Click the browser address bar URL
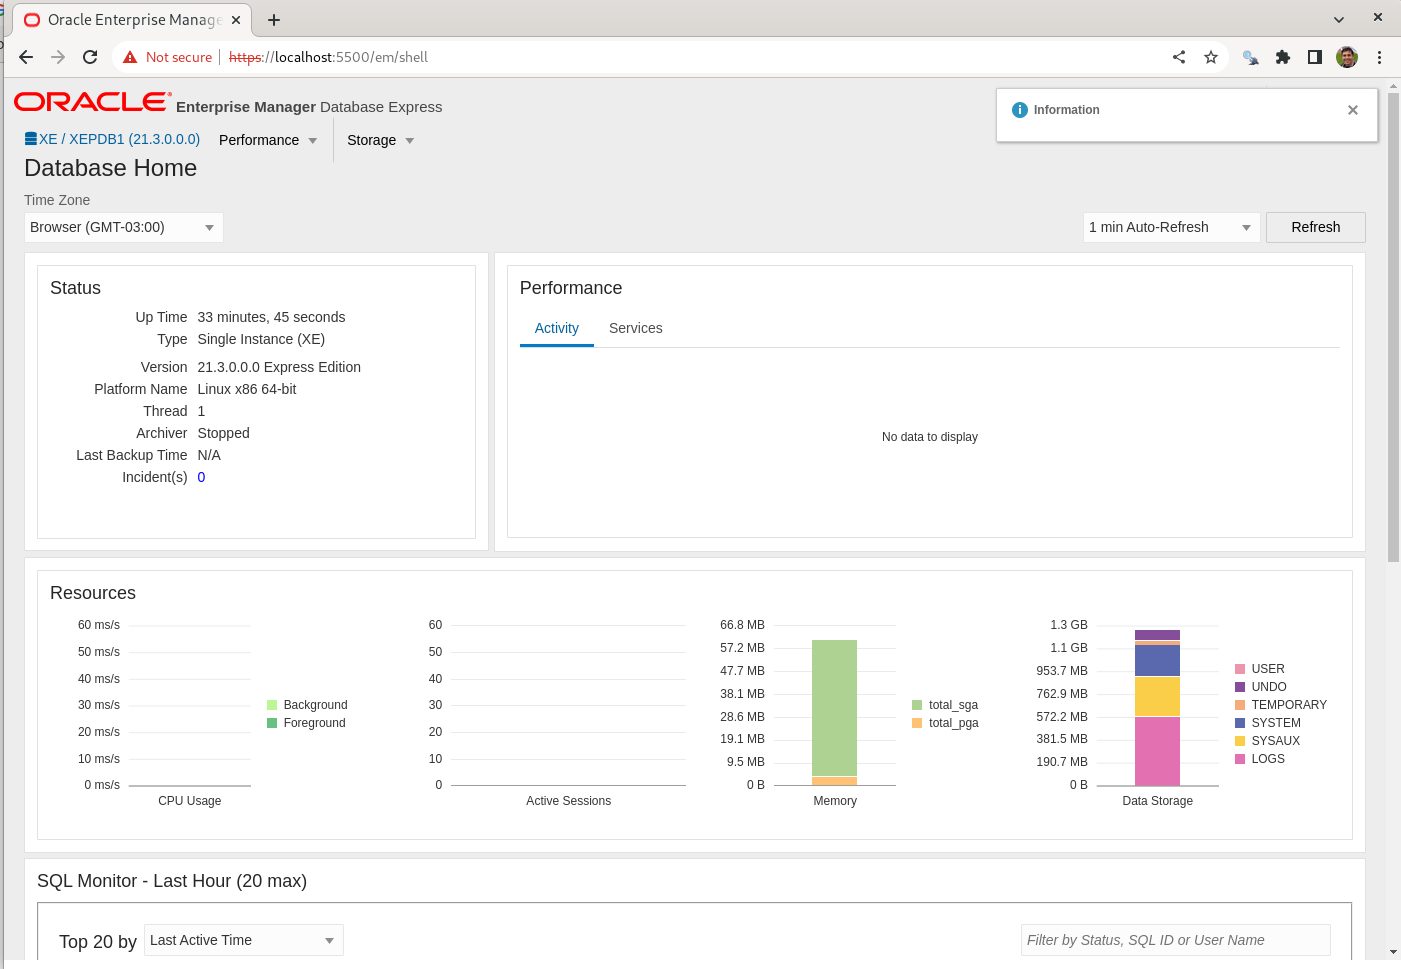 [x=328, y=57]
